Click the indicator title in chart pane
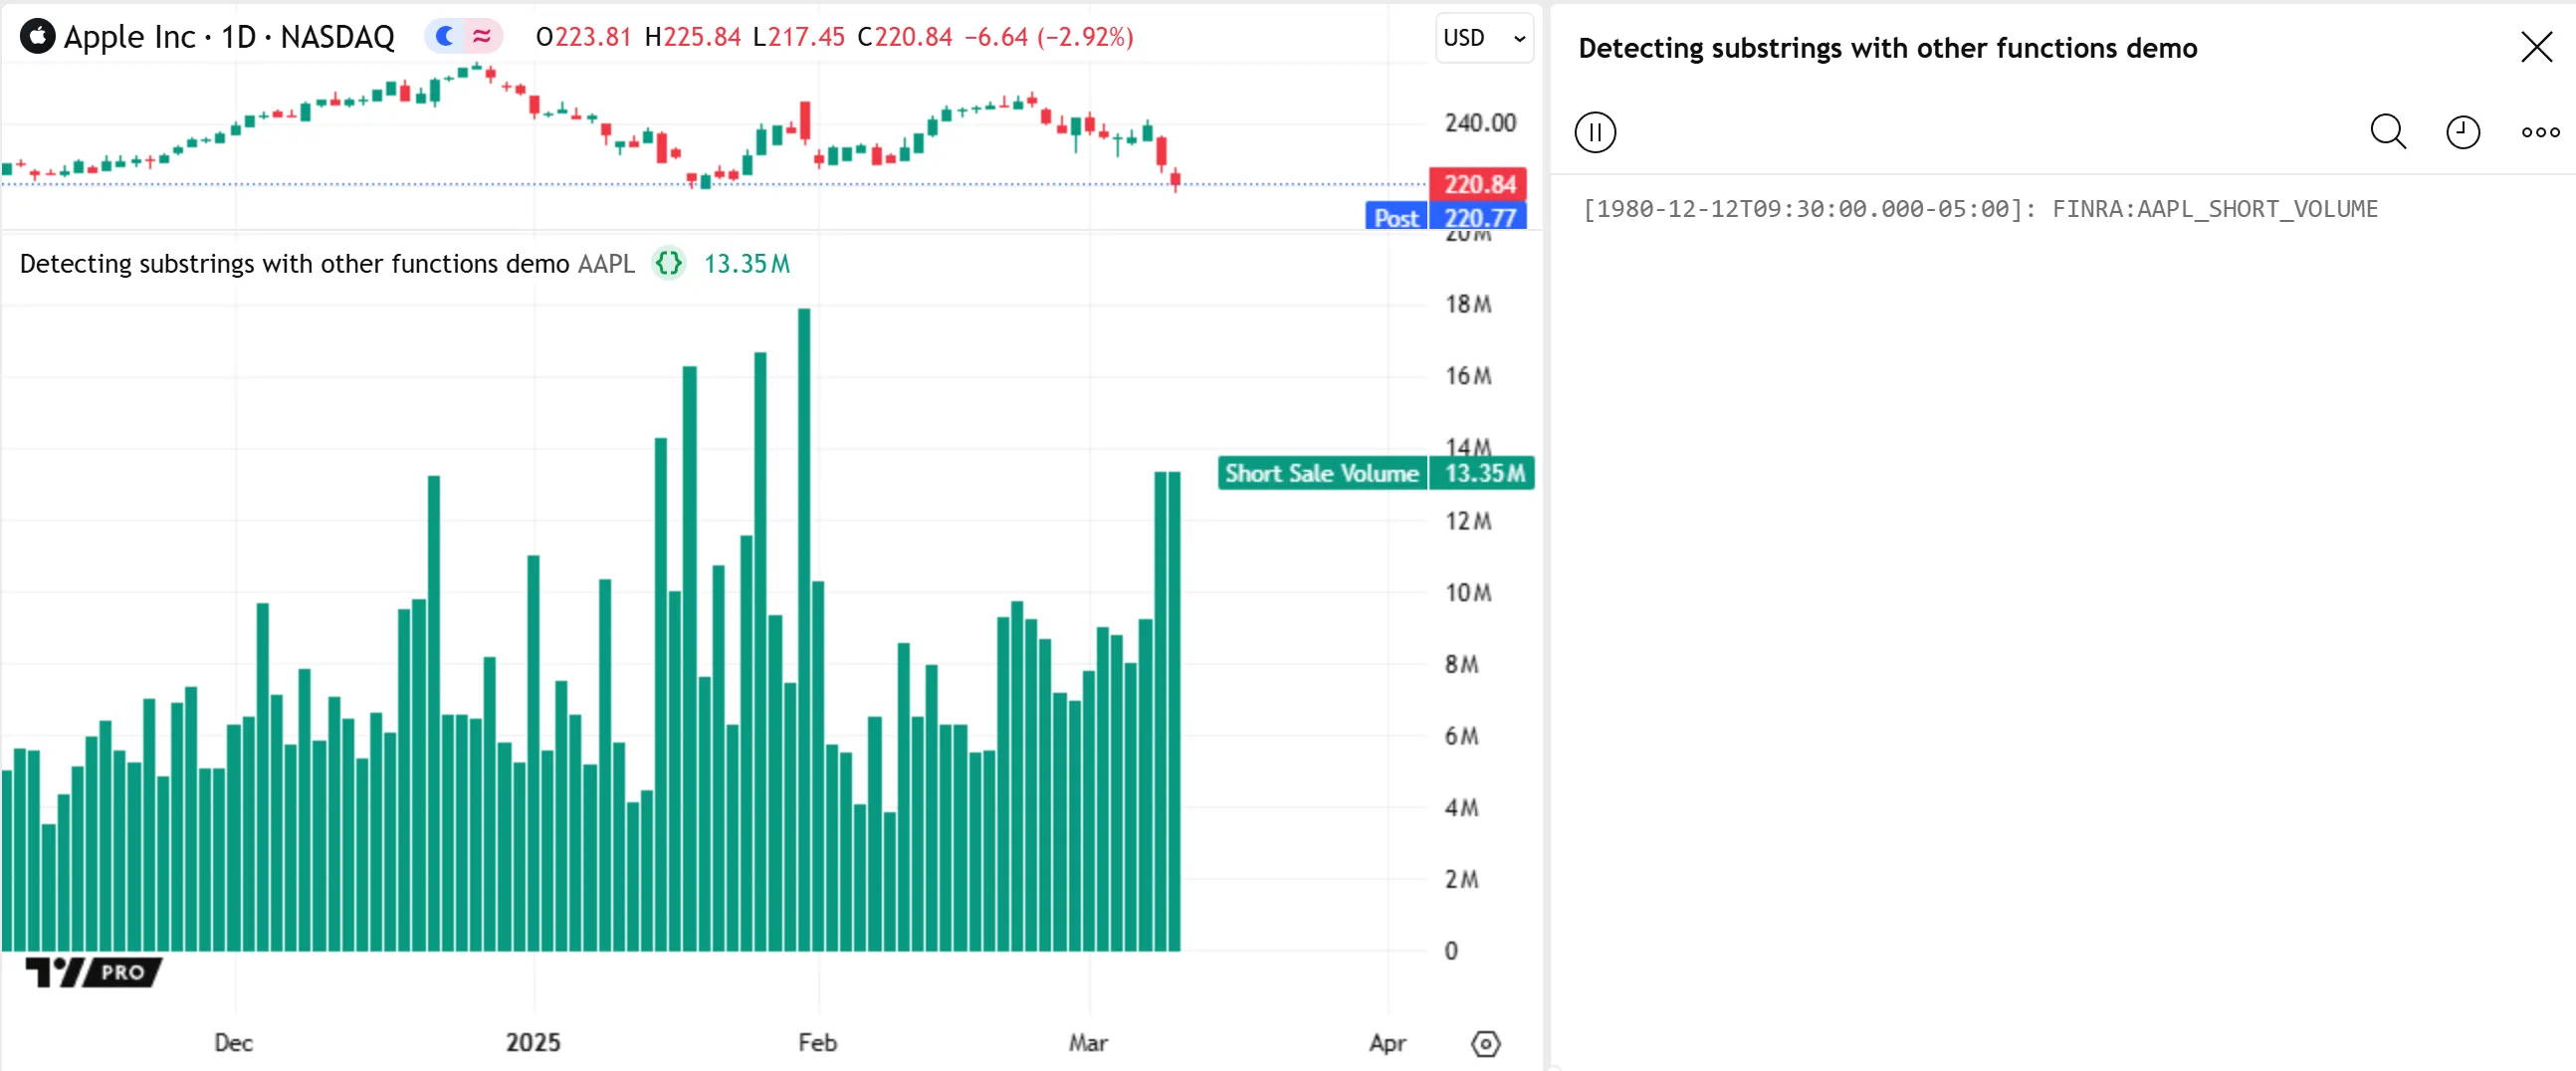 (294, 264)
